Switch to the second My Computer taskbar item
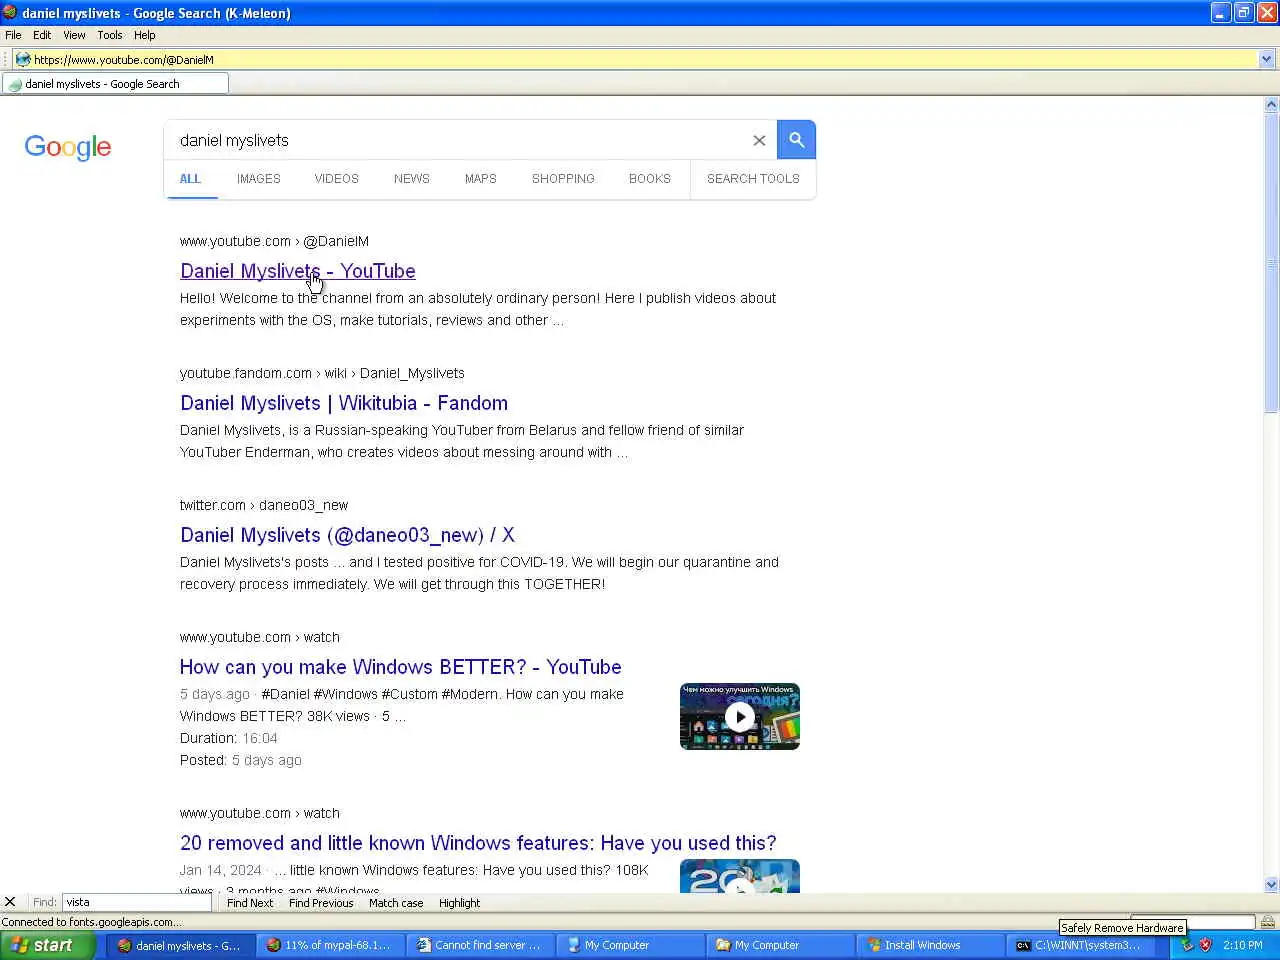The height and width of the screenshot is (960, 1280). click(780, 945)
